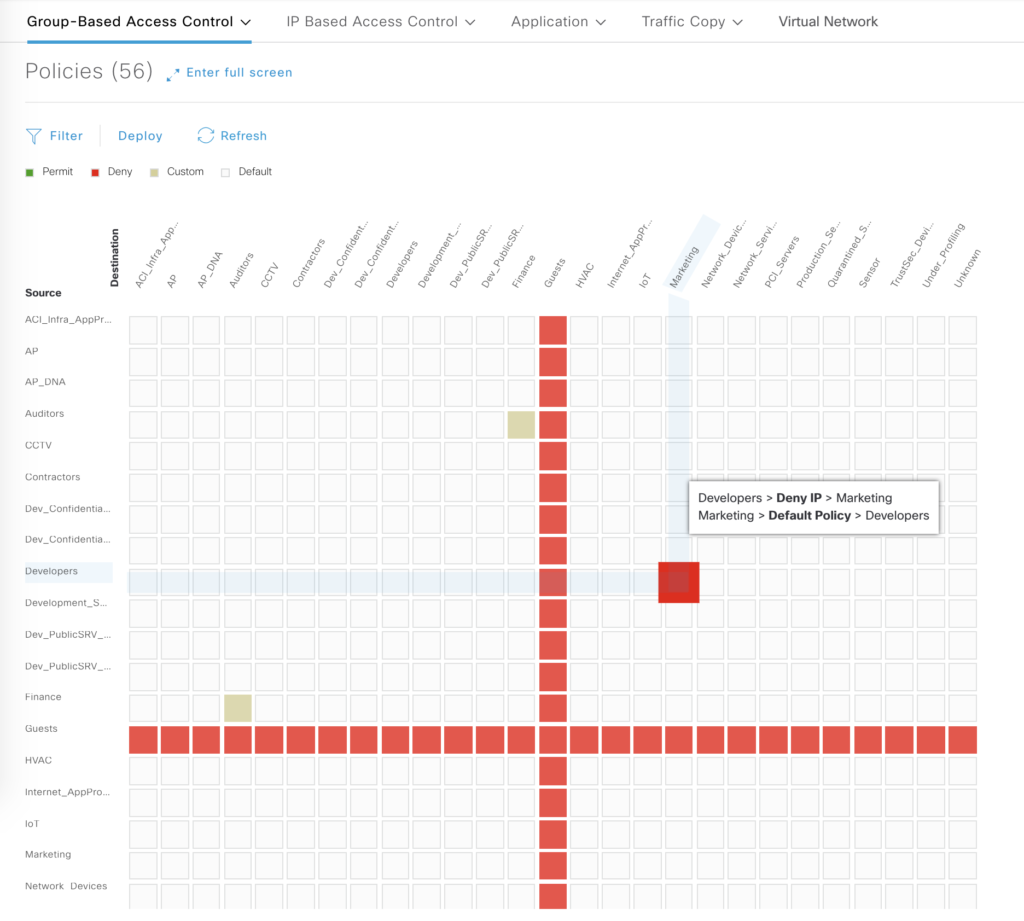Click the white Default legend square
1024x921 pixels.
[x=226, y=172]
